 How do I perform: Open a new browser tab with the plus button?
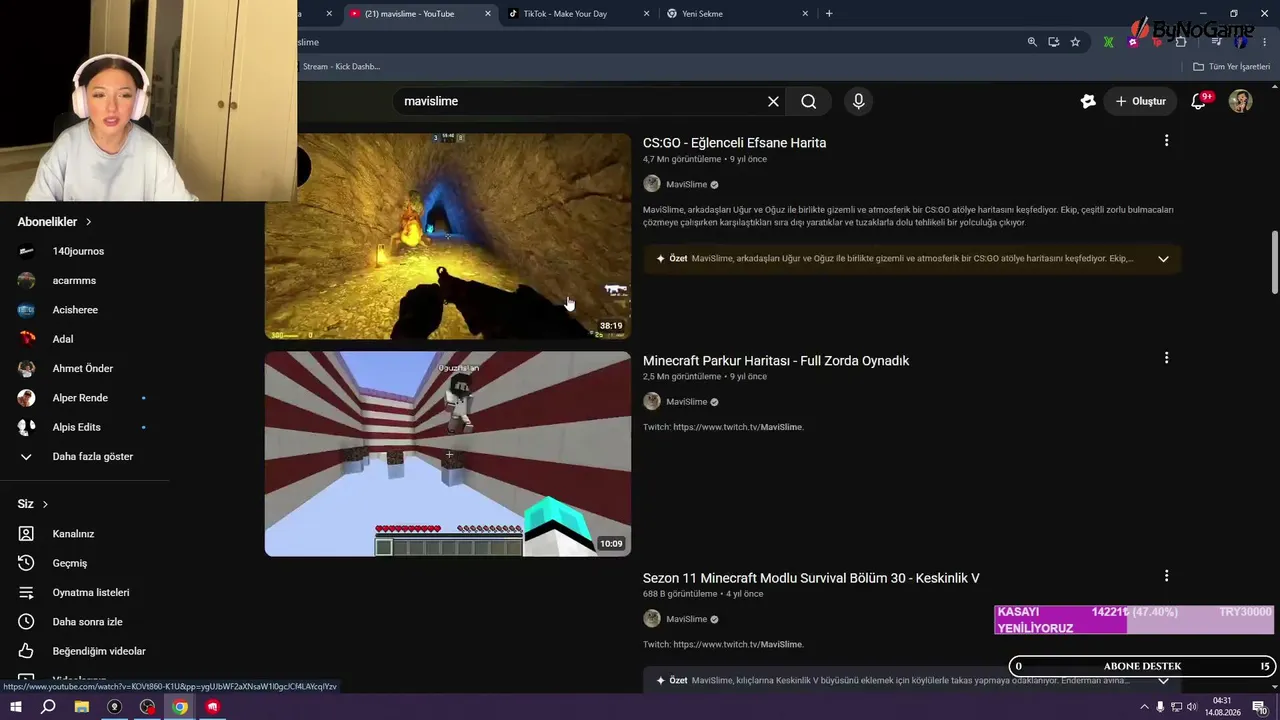[829, 14]
